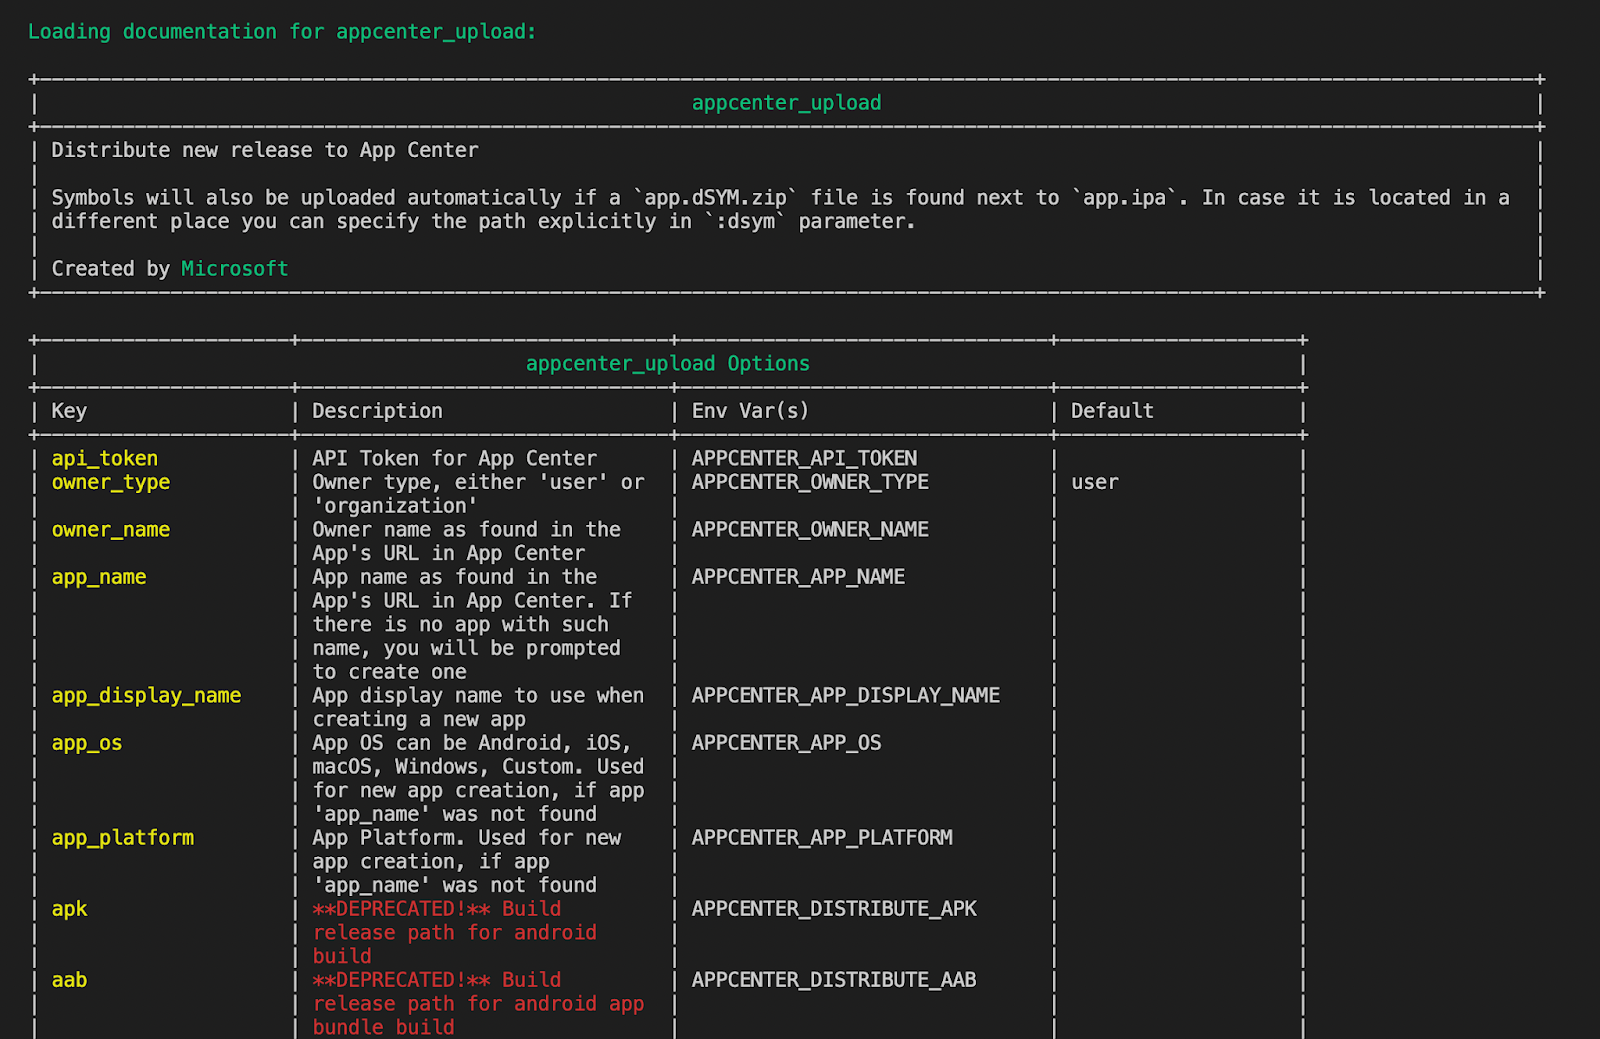Click 'APPCENTER_API_TOKEN' env var
The height and width of the screenshot is (1039, 1600).
(804, 459)
